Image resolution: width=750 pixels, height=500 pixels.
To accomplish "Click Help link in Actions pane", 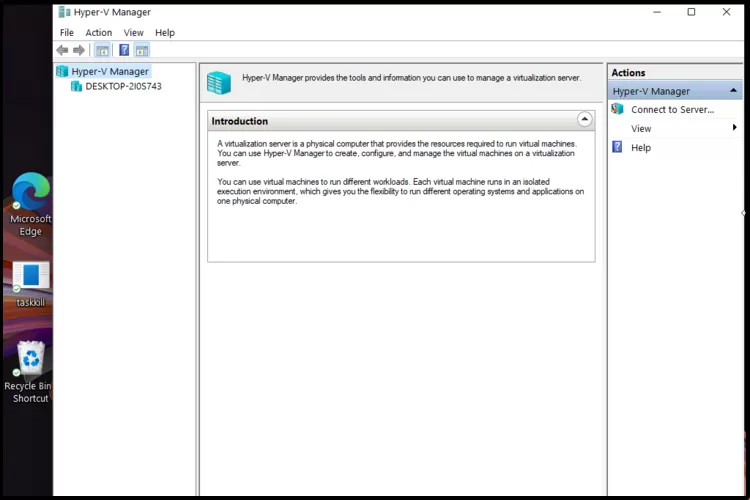I will (641, 148).
